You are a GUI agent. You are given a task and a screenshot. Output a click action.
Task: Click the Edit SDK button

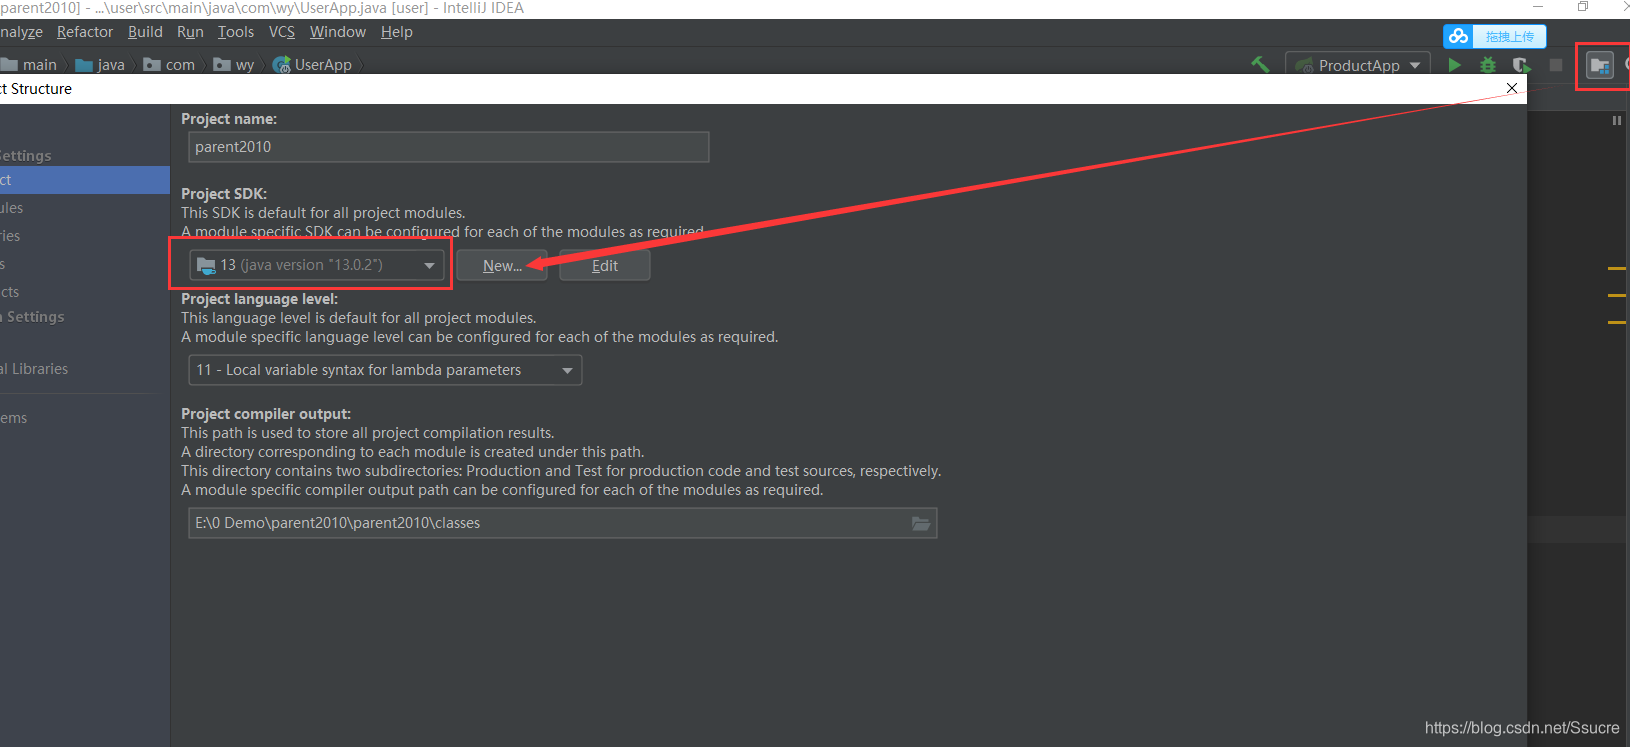coord(604,265)
